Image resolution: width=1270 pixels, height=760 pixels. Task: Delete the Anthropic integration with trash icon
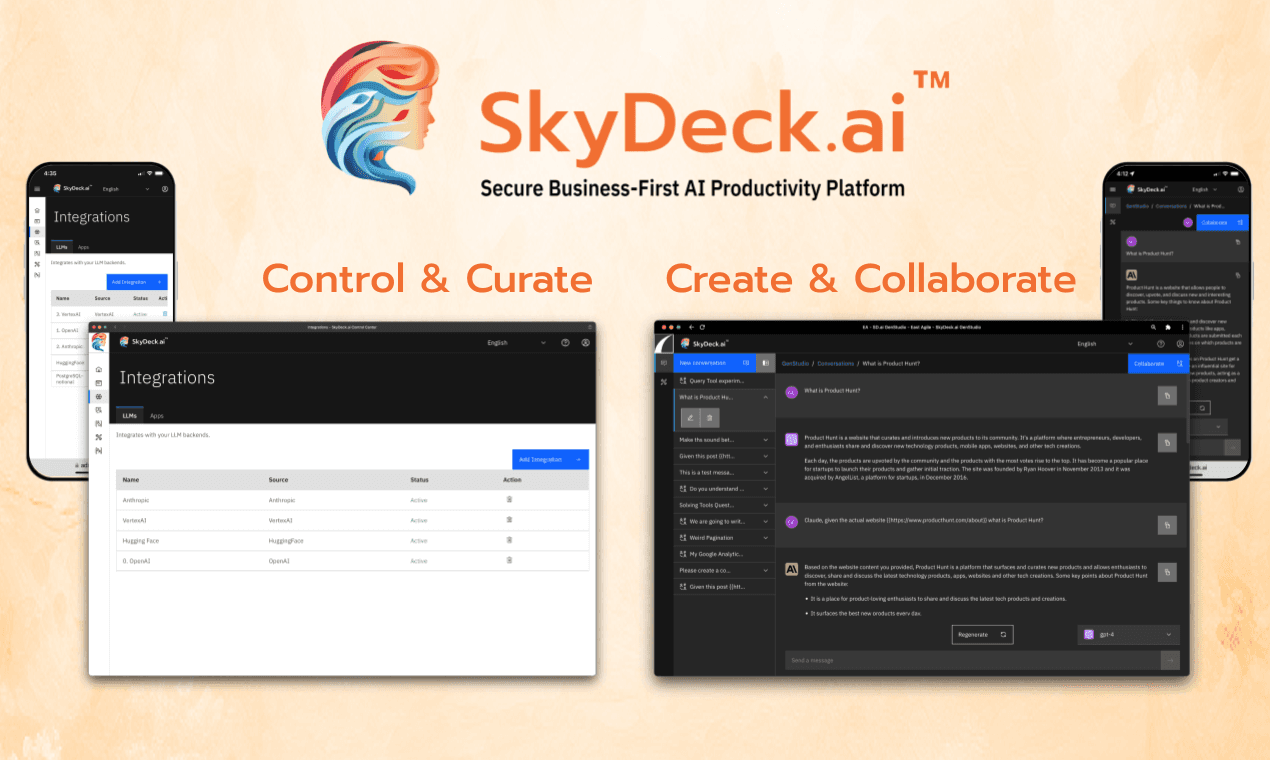[509, 499]
